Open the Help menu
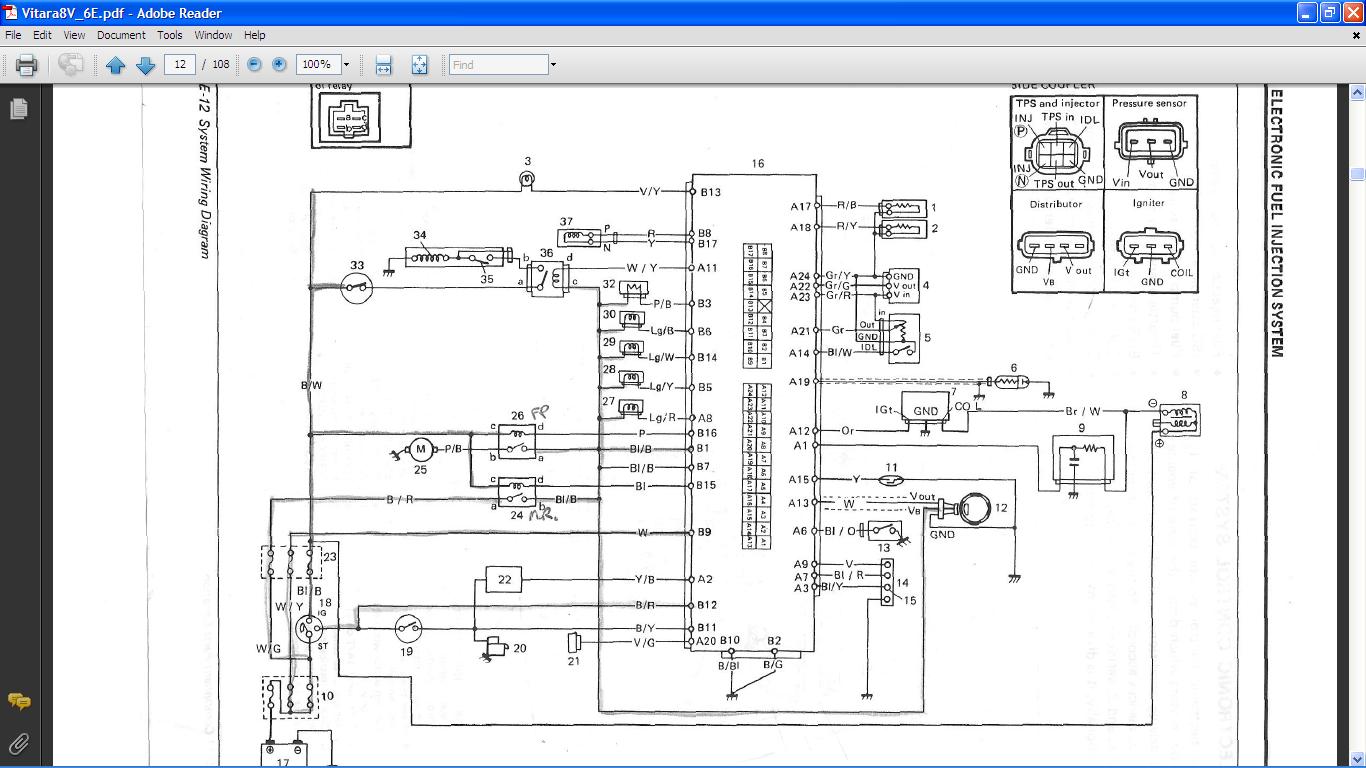This screenshot has height=768, width=1366. click(254, 35)
